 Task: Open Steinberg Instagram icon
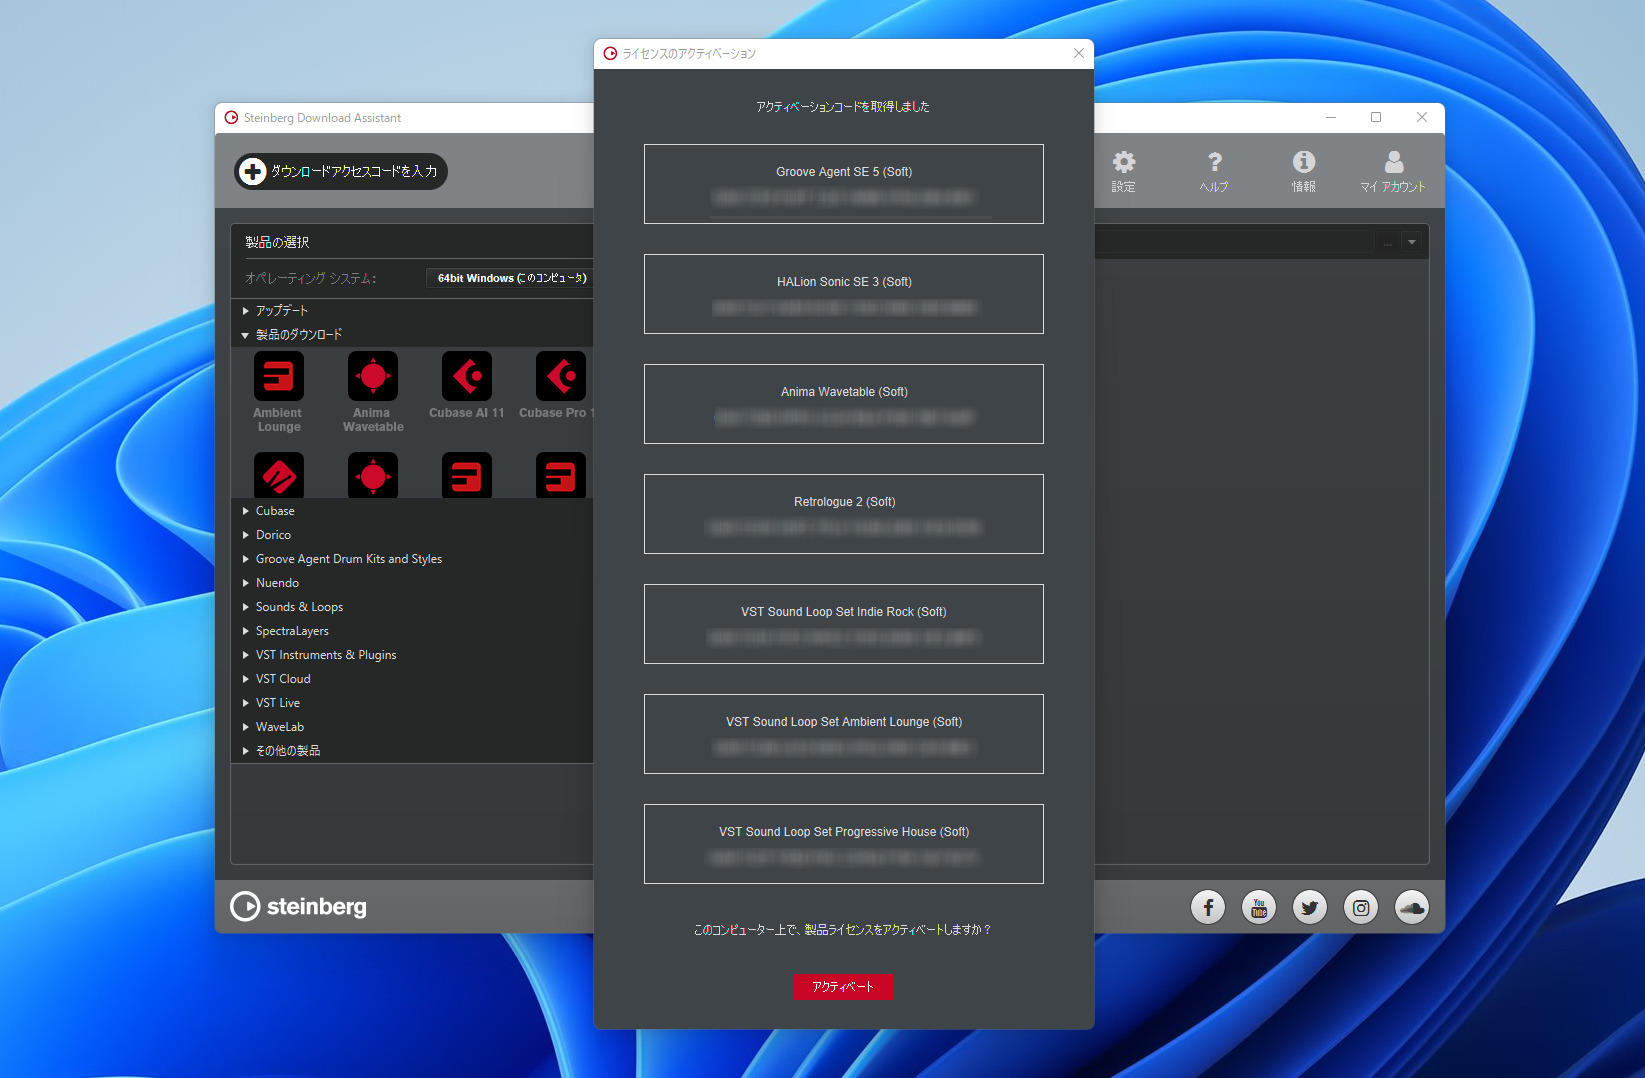(1361, 907)
